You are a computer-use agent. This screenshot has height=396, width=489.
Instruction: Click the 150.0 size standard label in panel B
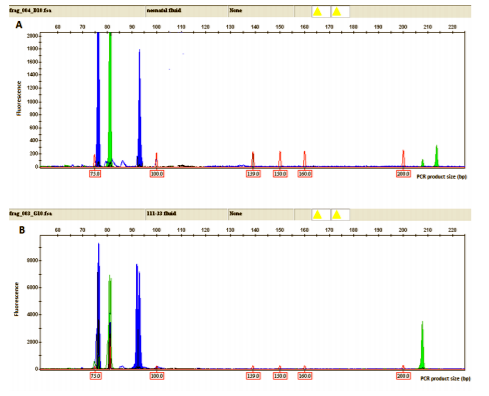pos(280,376)
